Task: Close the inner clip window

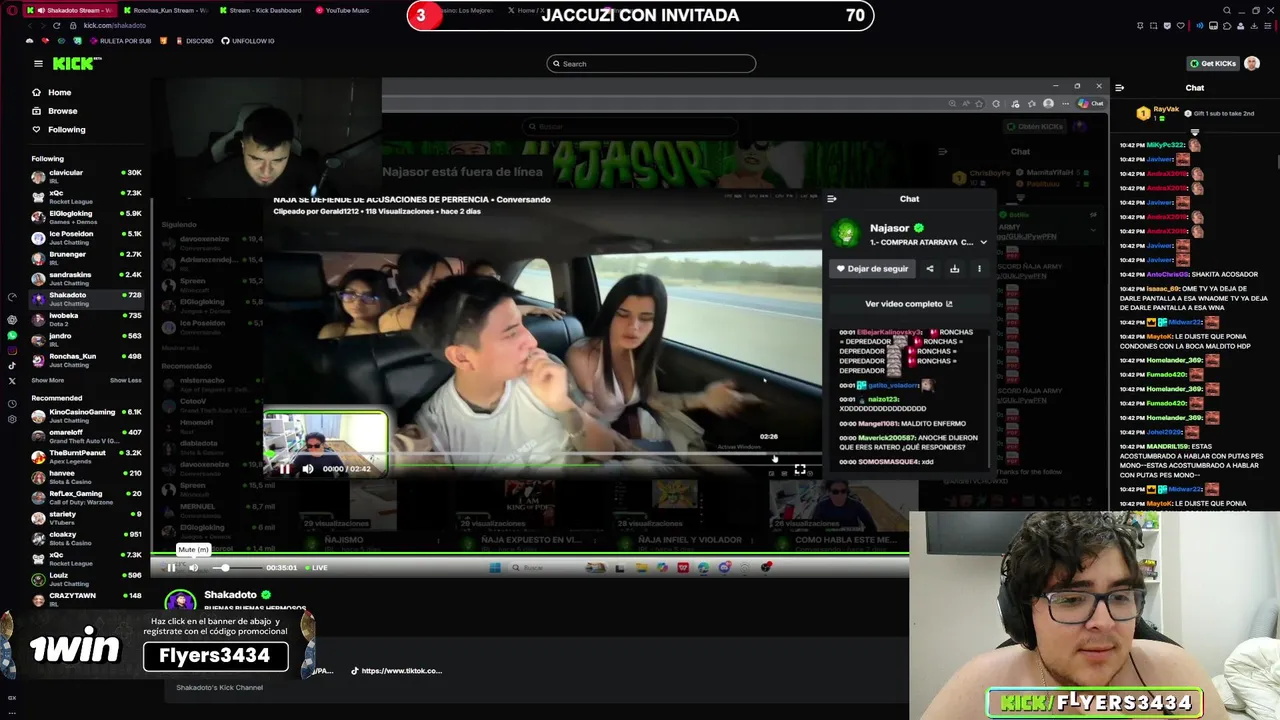Action: [1099, 86]
